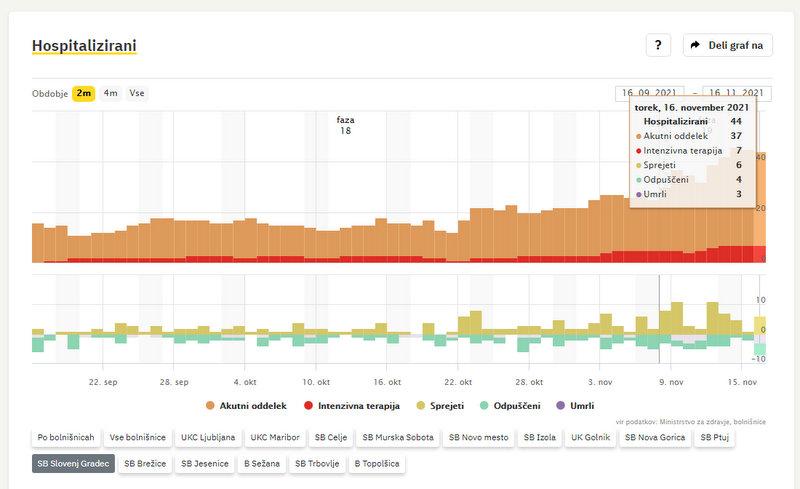Toggle Umrli series in legend
Image resolution: width=800 pixels, height=489 pixels.
pyautogui.click(x=576, y=406)
